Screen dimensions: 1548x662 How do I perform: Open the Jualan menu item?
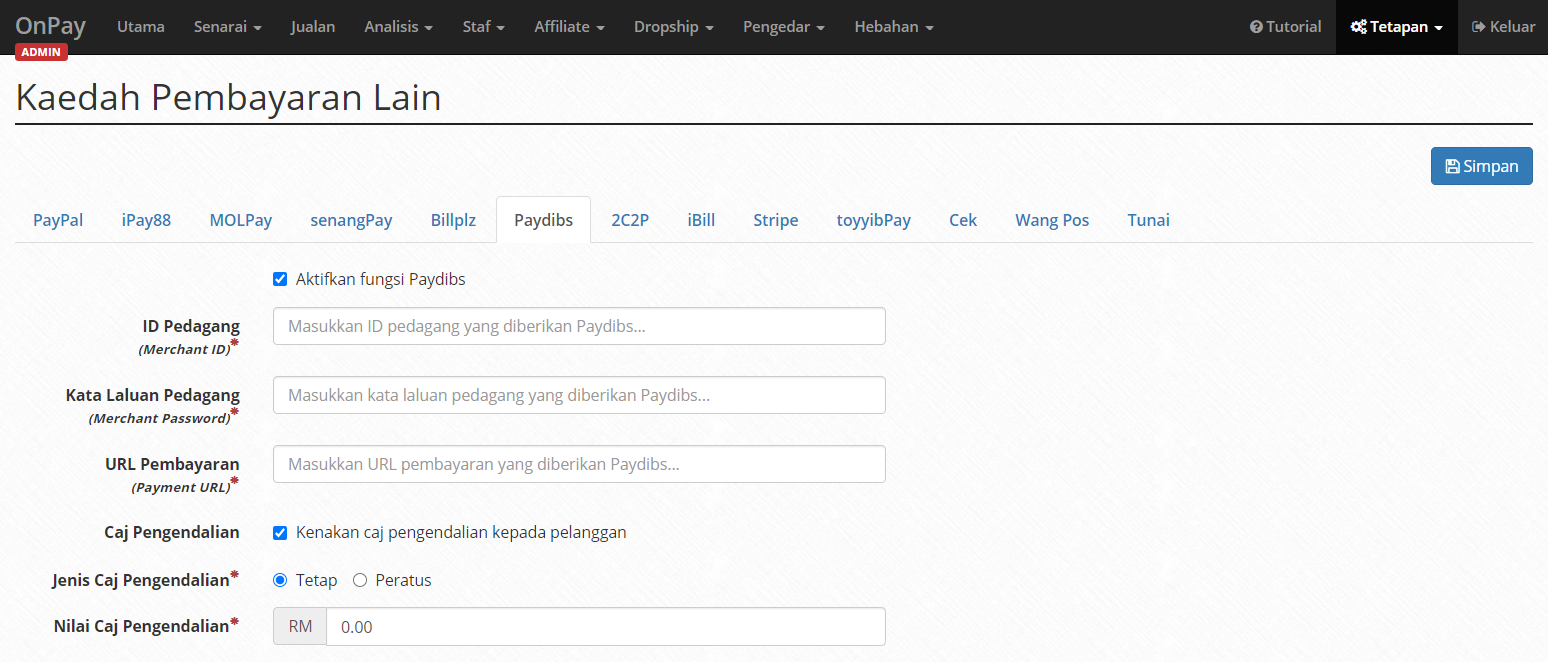click(313, 27)
